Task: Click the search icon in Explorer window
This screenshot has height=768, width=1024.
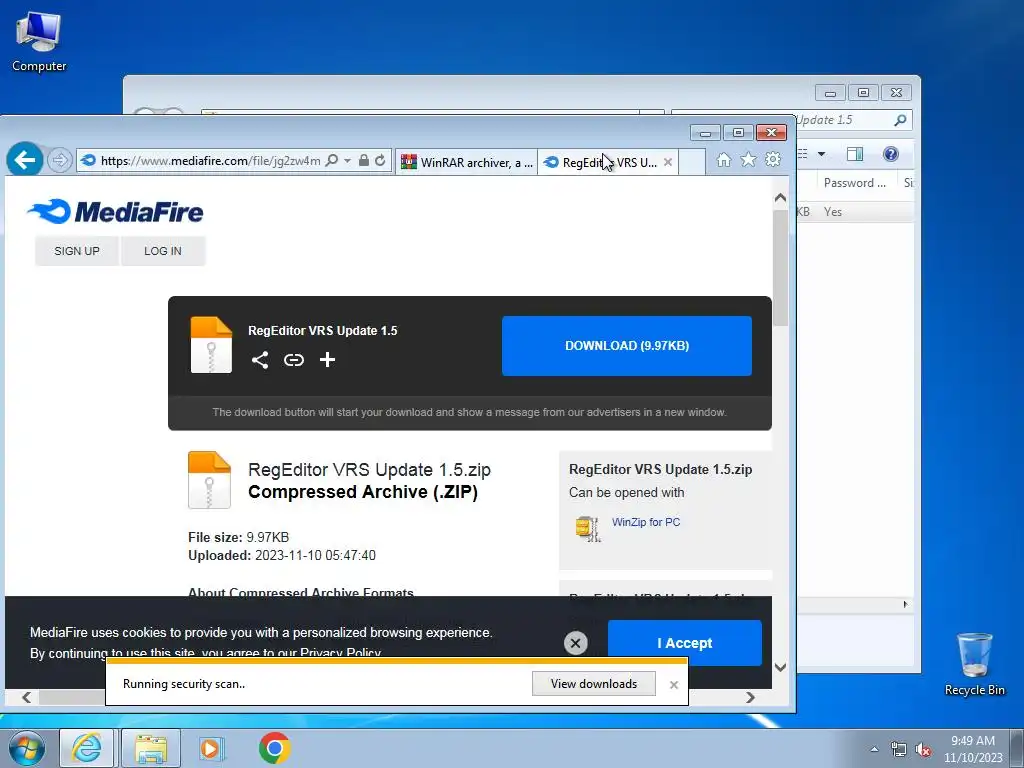Action: [900, 120]
